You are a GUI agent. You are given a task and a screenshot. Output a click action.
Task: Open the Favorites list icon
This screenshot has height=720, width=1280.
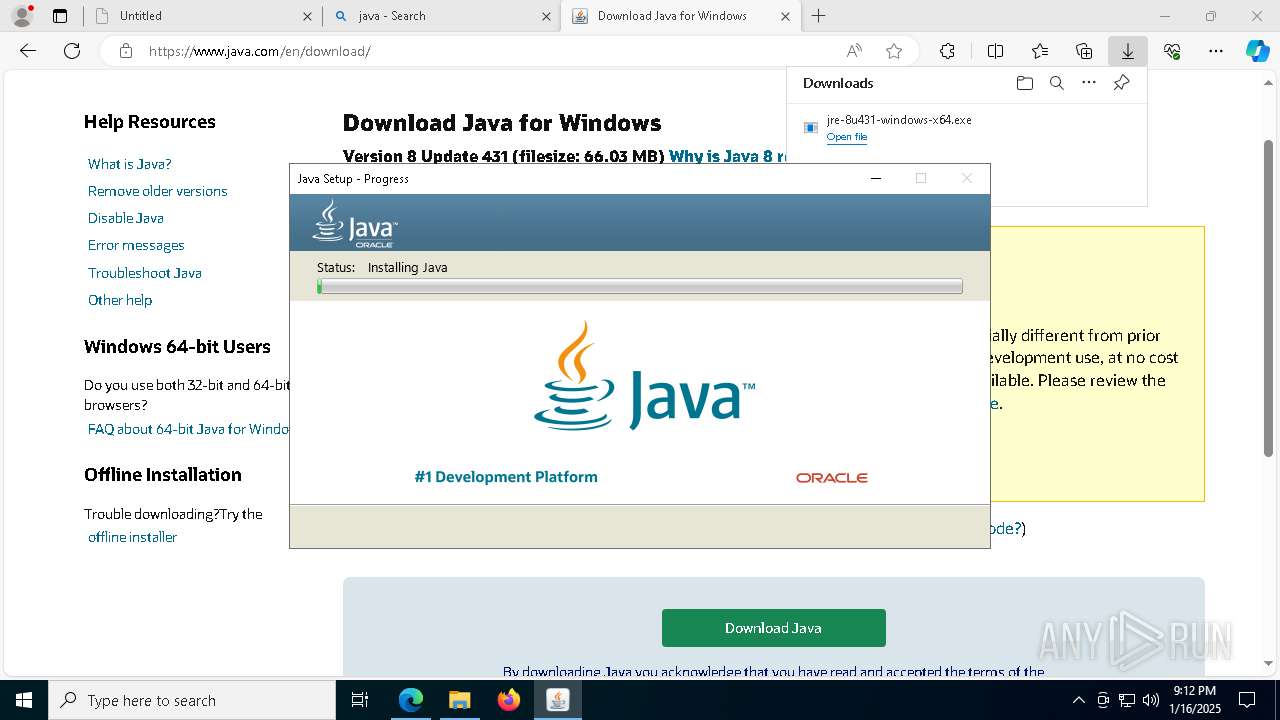[x=1040, y=51]
